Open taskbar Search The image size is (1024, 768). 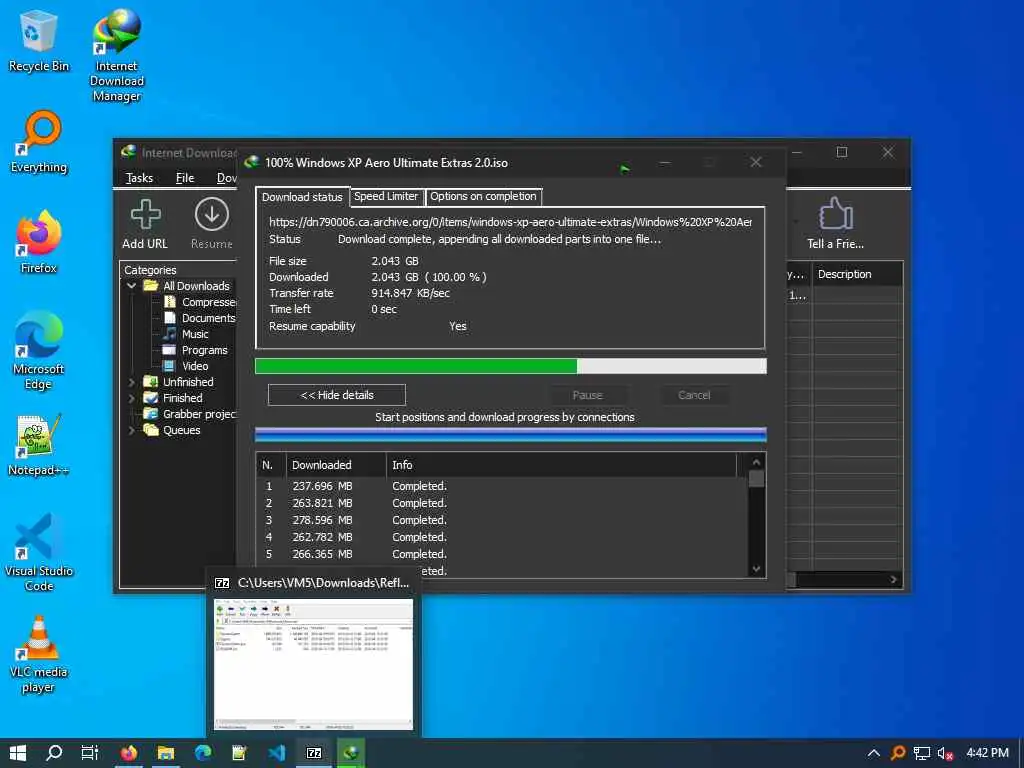tap(54, 753)
